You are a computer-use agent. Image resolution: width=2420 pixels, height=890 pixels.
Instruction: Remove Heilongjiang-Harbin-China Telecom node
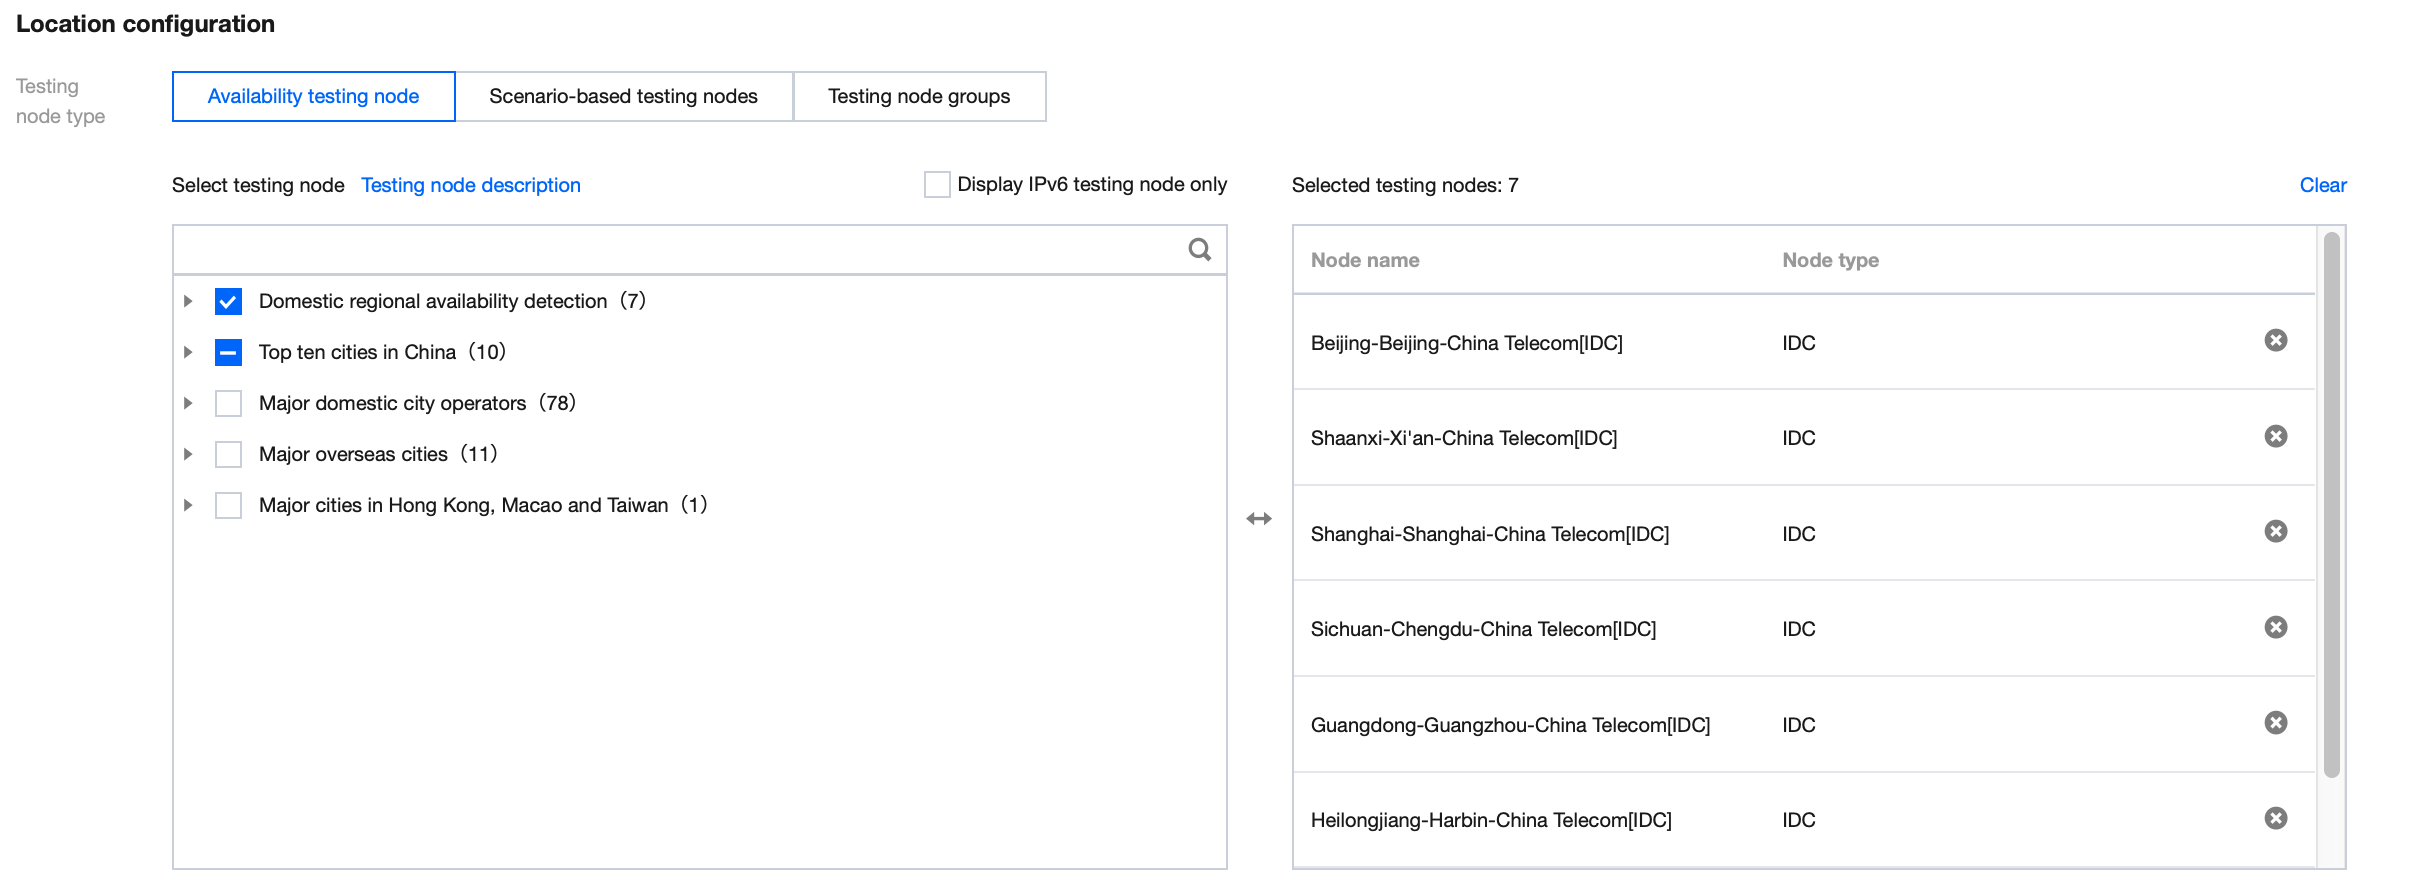2275,819
